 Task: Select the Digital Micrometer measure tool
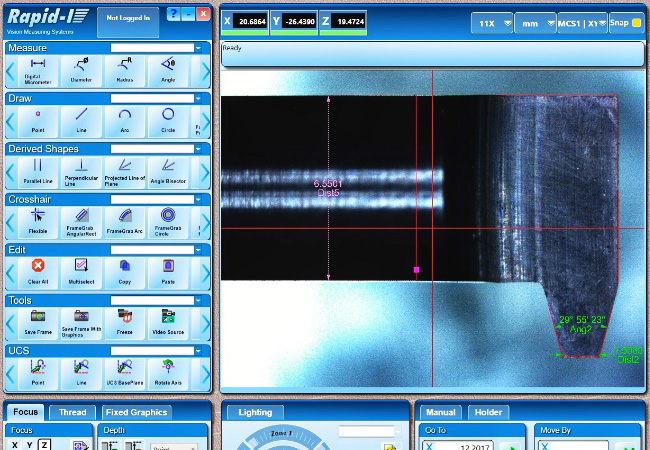tap(38, 70)
